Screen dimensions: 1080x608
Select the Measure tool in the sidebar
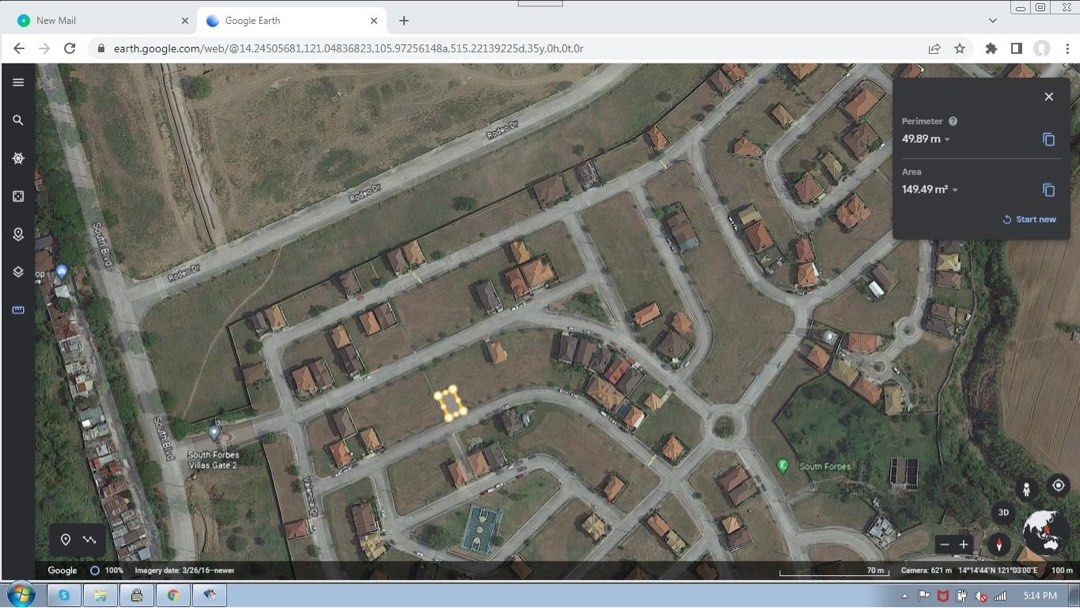(17, 310)
